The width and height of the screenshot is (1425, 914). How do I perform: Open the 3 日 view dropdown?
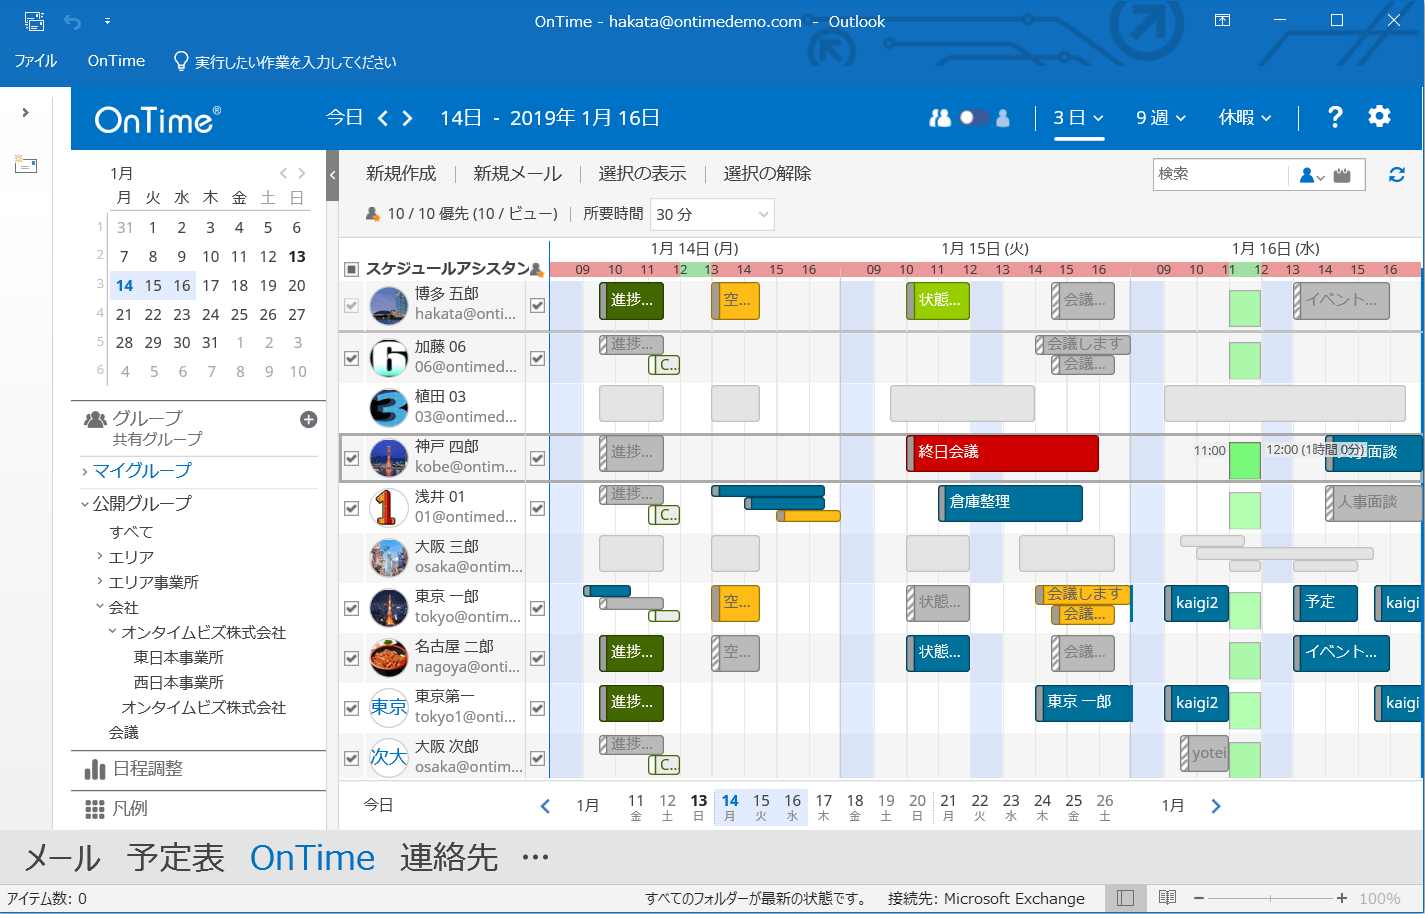click(x=1078, y=118)
